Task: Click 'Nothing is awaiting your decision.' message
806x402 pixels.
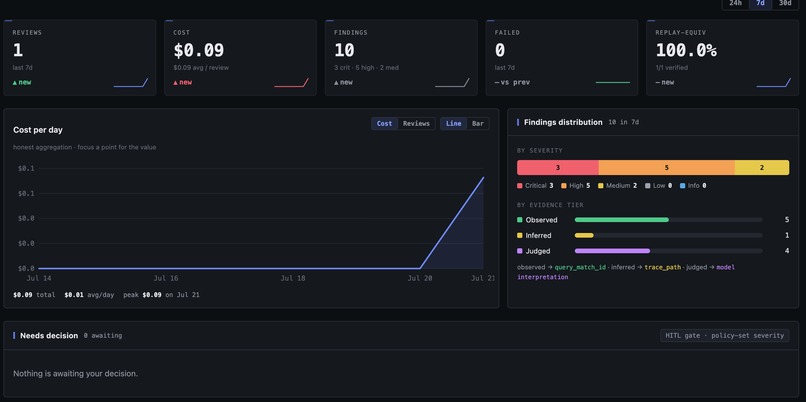Action: (x=76, y=374)
